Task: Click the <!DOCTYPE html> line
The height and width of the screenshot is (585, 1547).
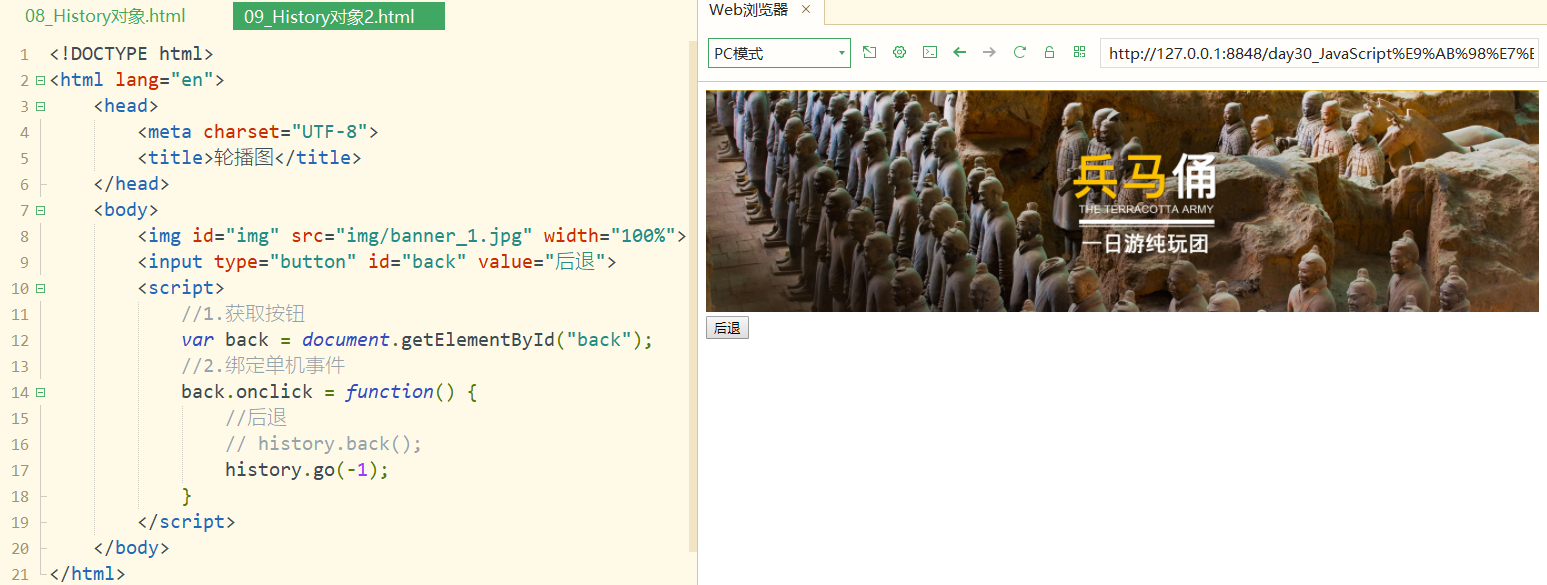Action: coord(131,54)
